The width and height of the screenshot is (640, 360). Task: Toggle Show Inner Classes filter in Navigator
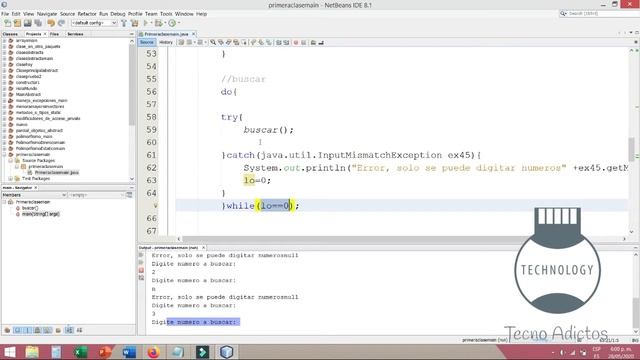pyautogui.click(x=47, y=330)
